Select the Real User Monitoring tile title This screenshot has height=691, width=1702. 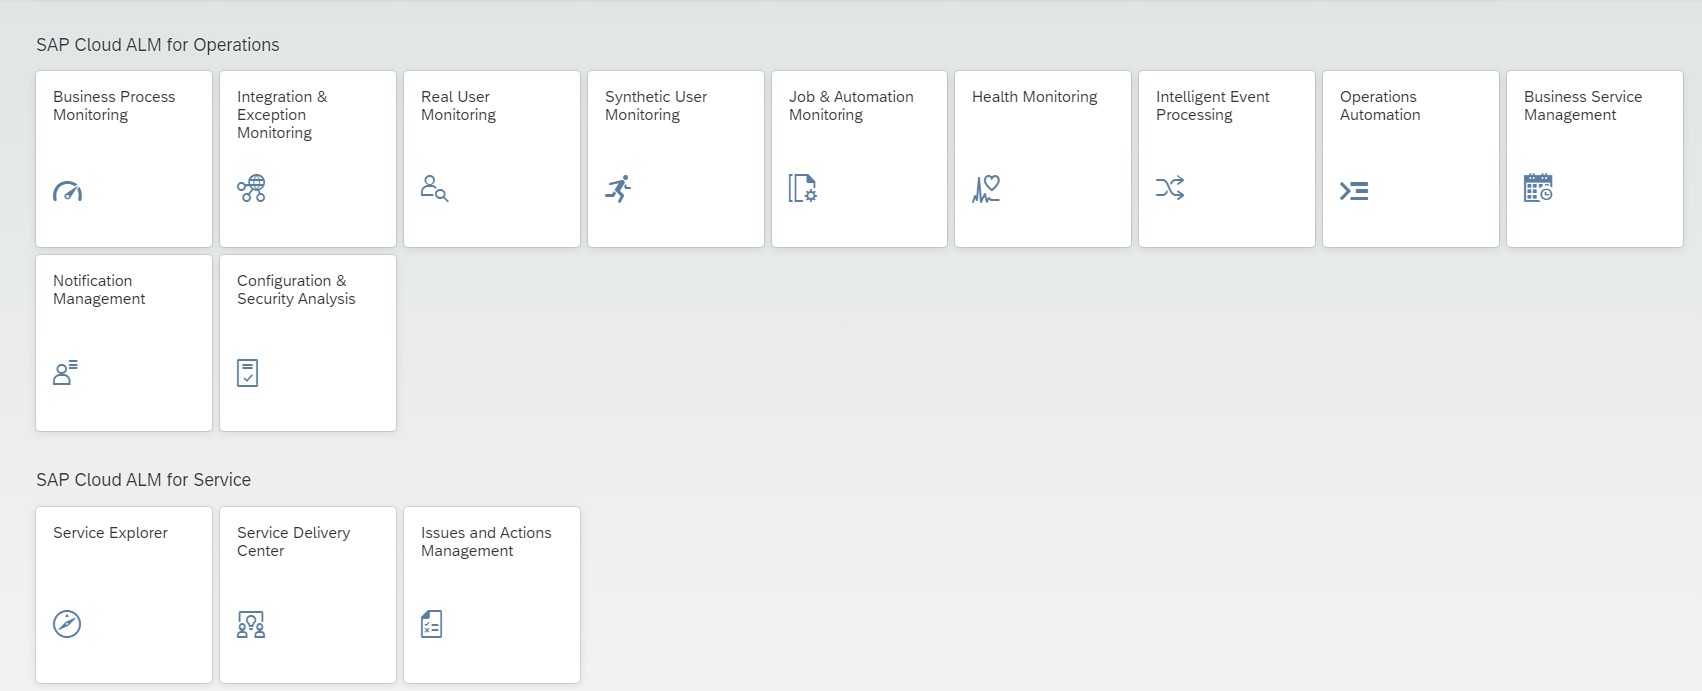pyautogui.click(x=458, y=106)
